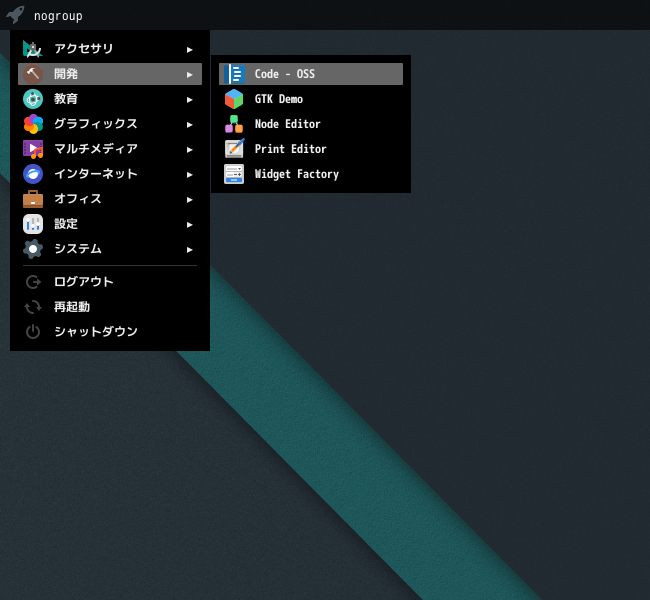650x600 pixels.
Task: Click the オフィス briefcase icon
Action: (x=33, y=199)
